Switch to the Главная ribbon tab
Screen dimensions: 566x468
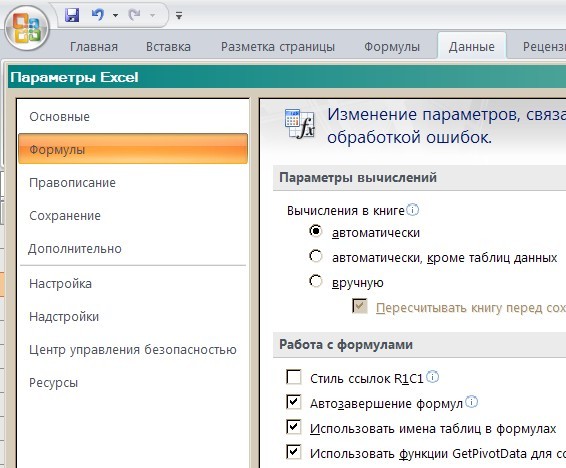tap(94, 47)
